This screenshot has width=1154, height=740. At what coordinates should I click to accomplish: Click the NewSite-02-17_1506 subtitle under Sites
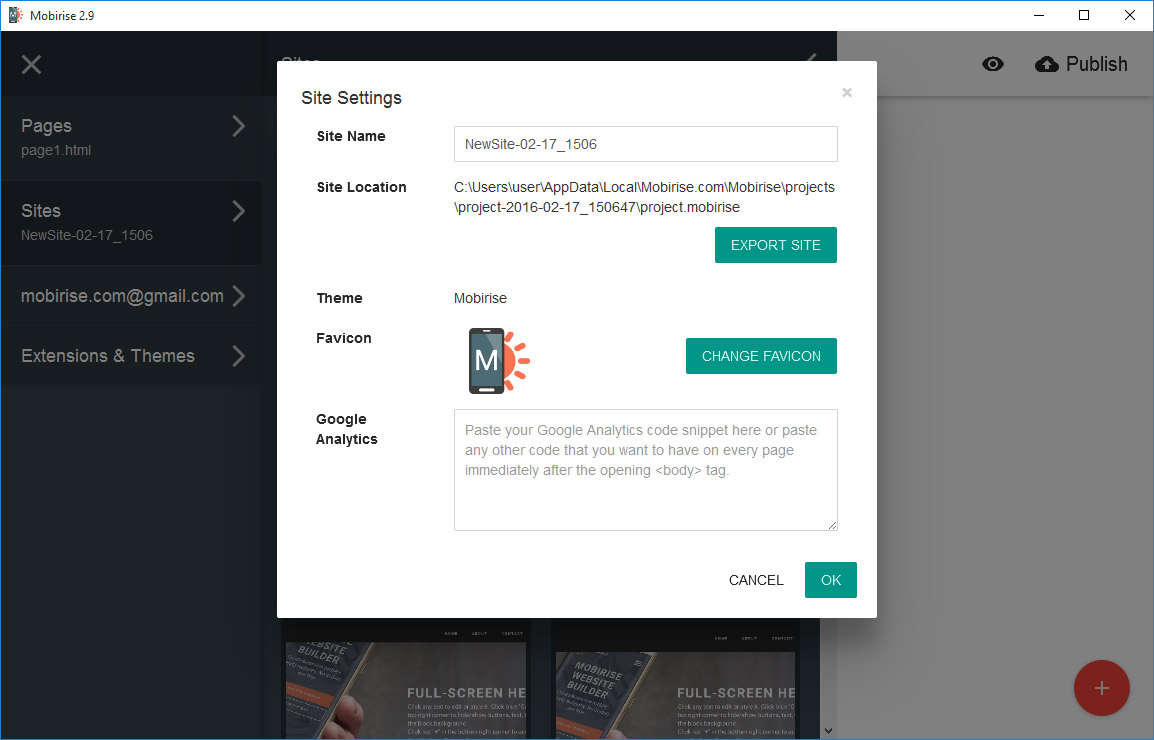pos(87,236)
